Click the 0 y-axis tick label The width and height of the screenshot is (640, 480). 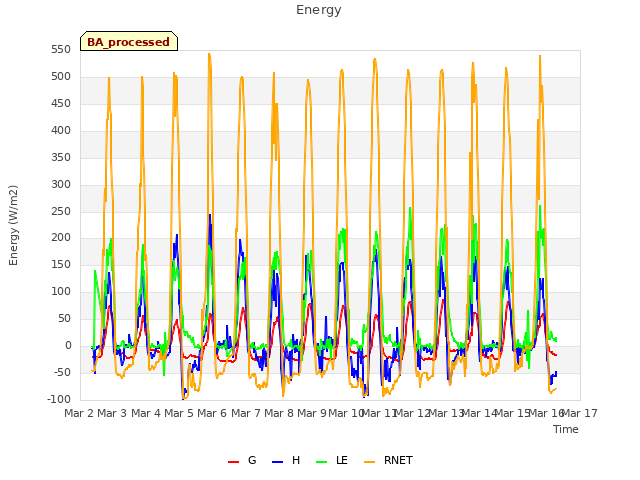68,345
